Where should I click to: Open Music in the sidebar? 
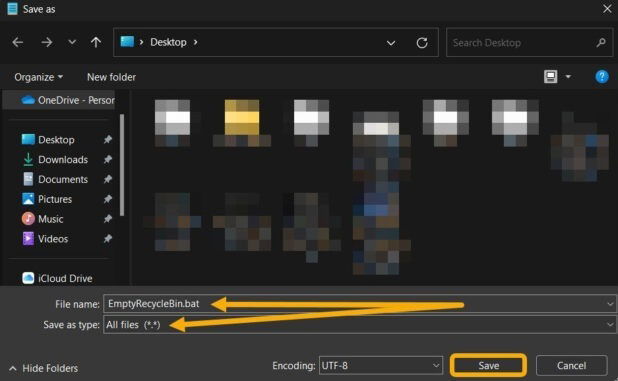click(x=43, y=219)
